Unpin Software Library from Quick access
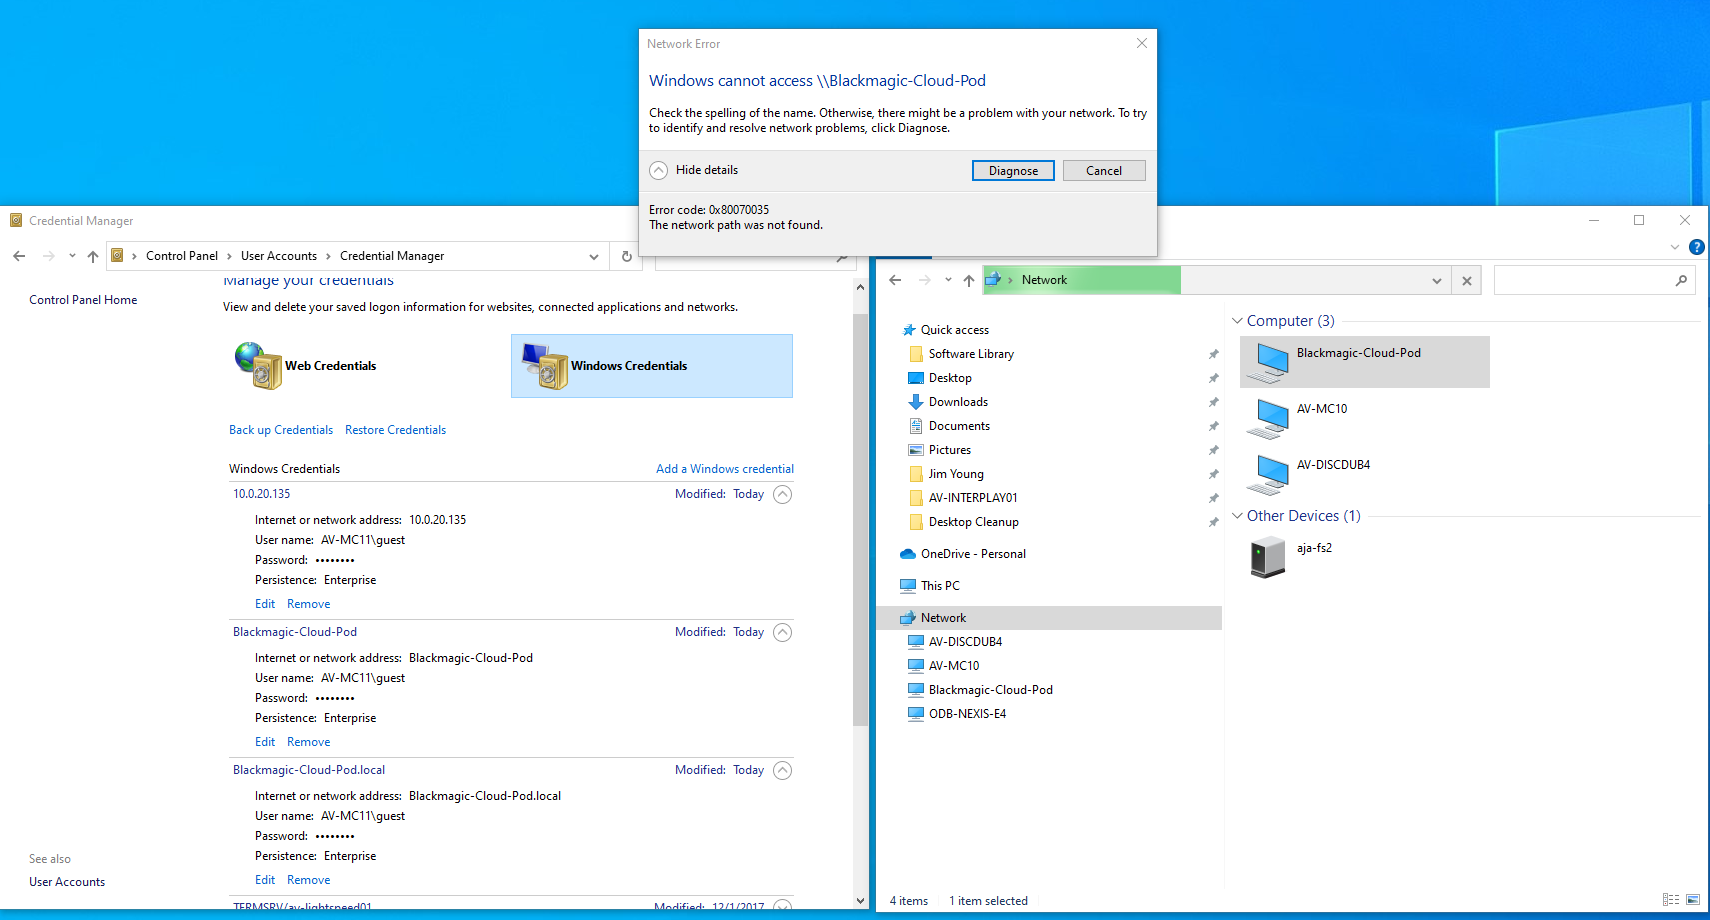1710x920 pixels. 1213,354
